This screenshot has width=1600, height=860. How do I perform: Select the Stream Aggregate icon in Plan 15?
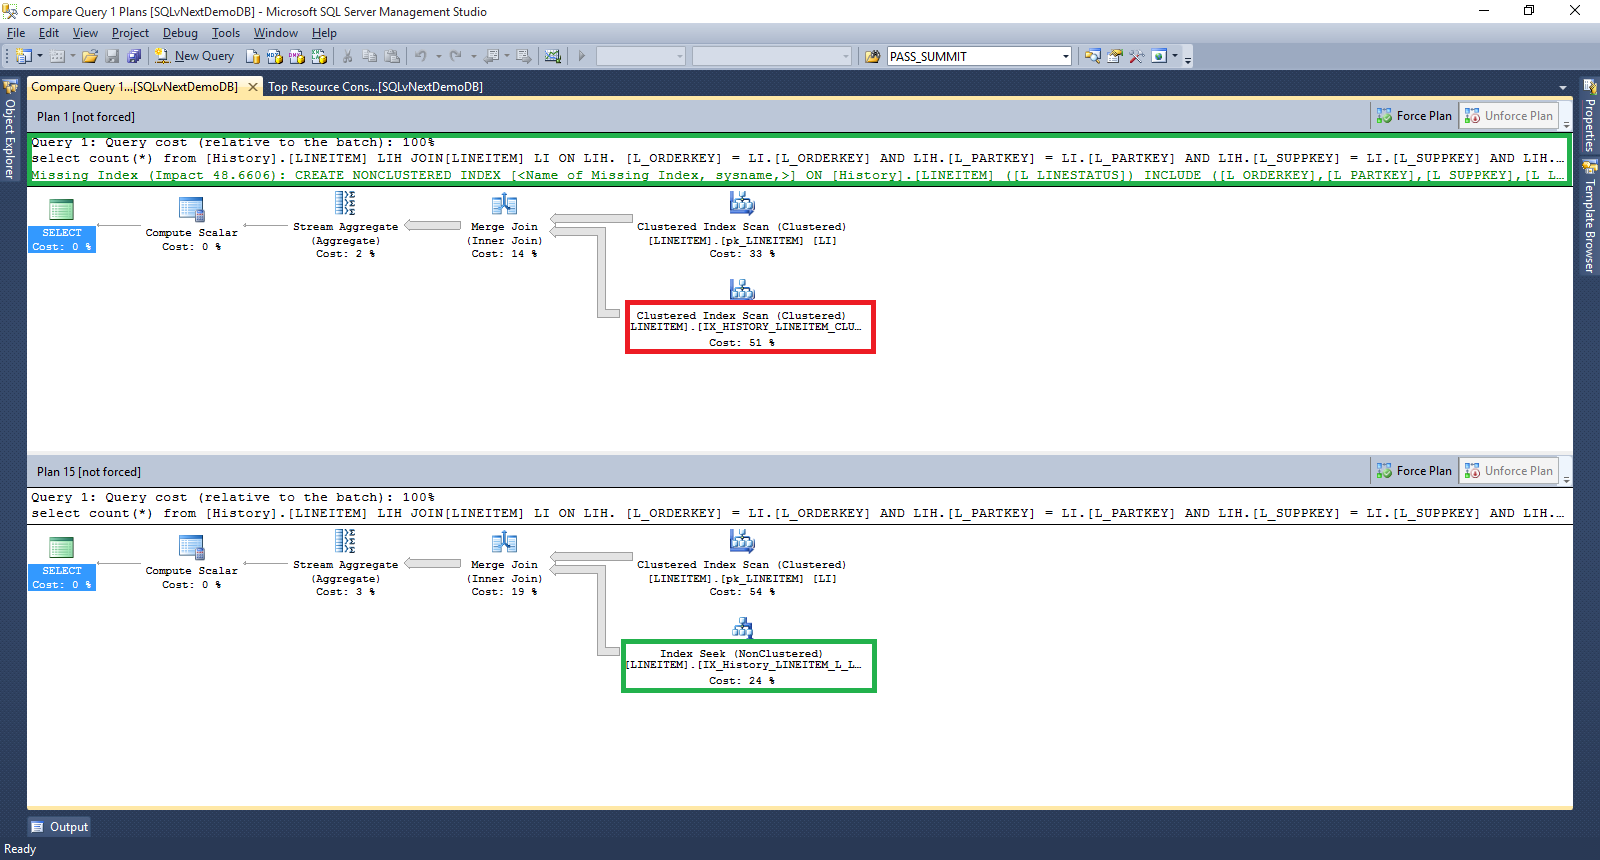pyautogui.click(x=345, y=542)
